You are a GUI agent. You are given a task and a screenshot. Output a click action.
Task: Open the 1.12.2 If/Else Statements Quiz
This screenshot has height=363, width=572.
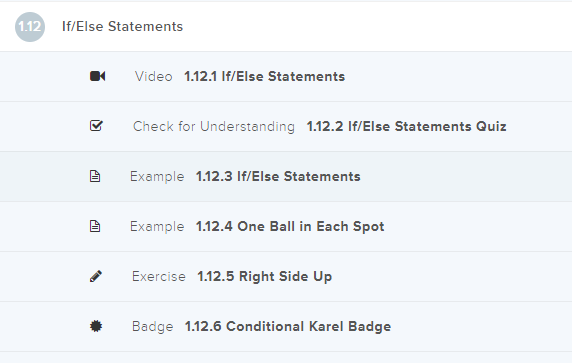coord(406,127)
